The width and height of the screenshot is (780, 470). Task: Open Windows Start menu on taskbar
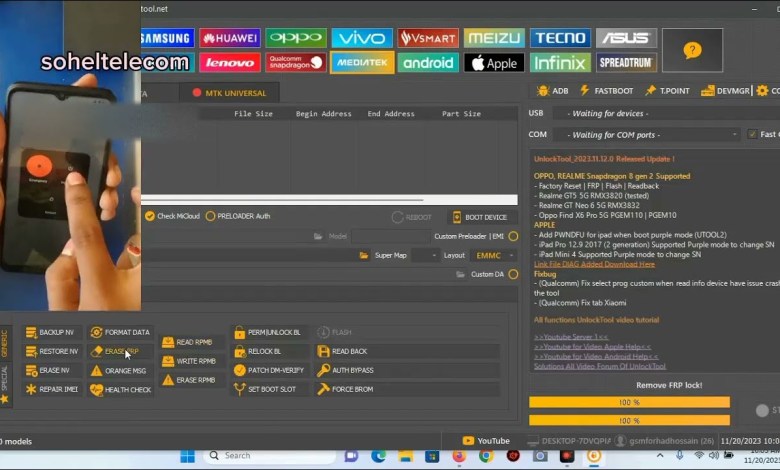[x=188, y=456]
